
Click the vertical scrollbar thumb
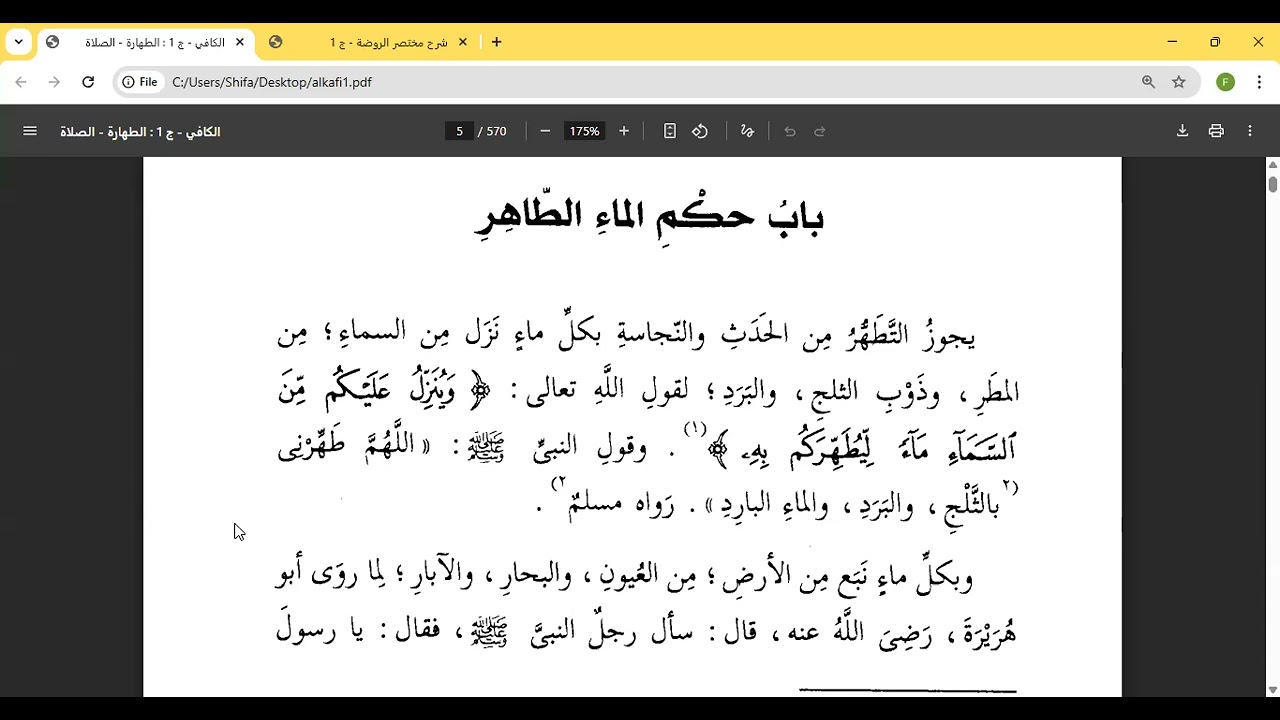click(x=1272, y=184)
